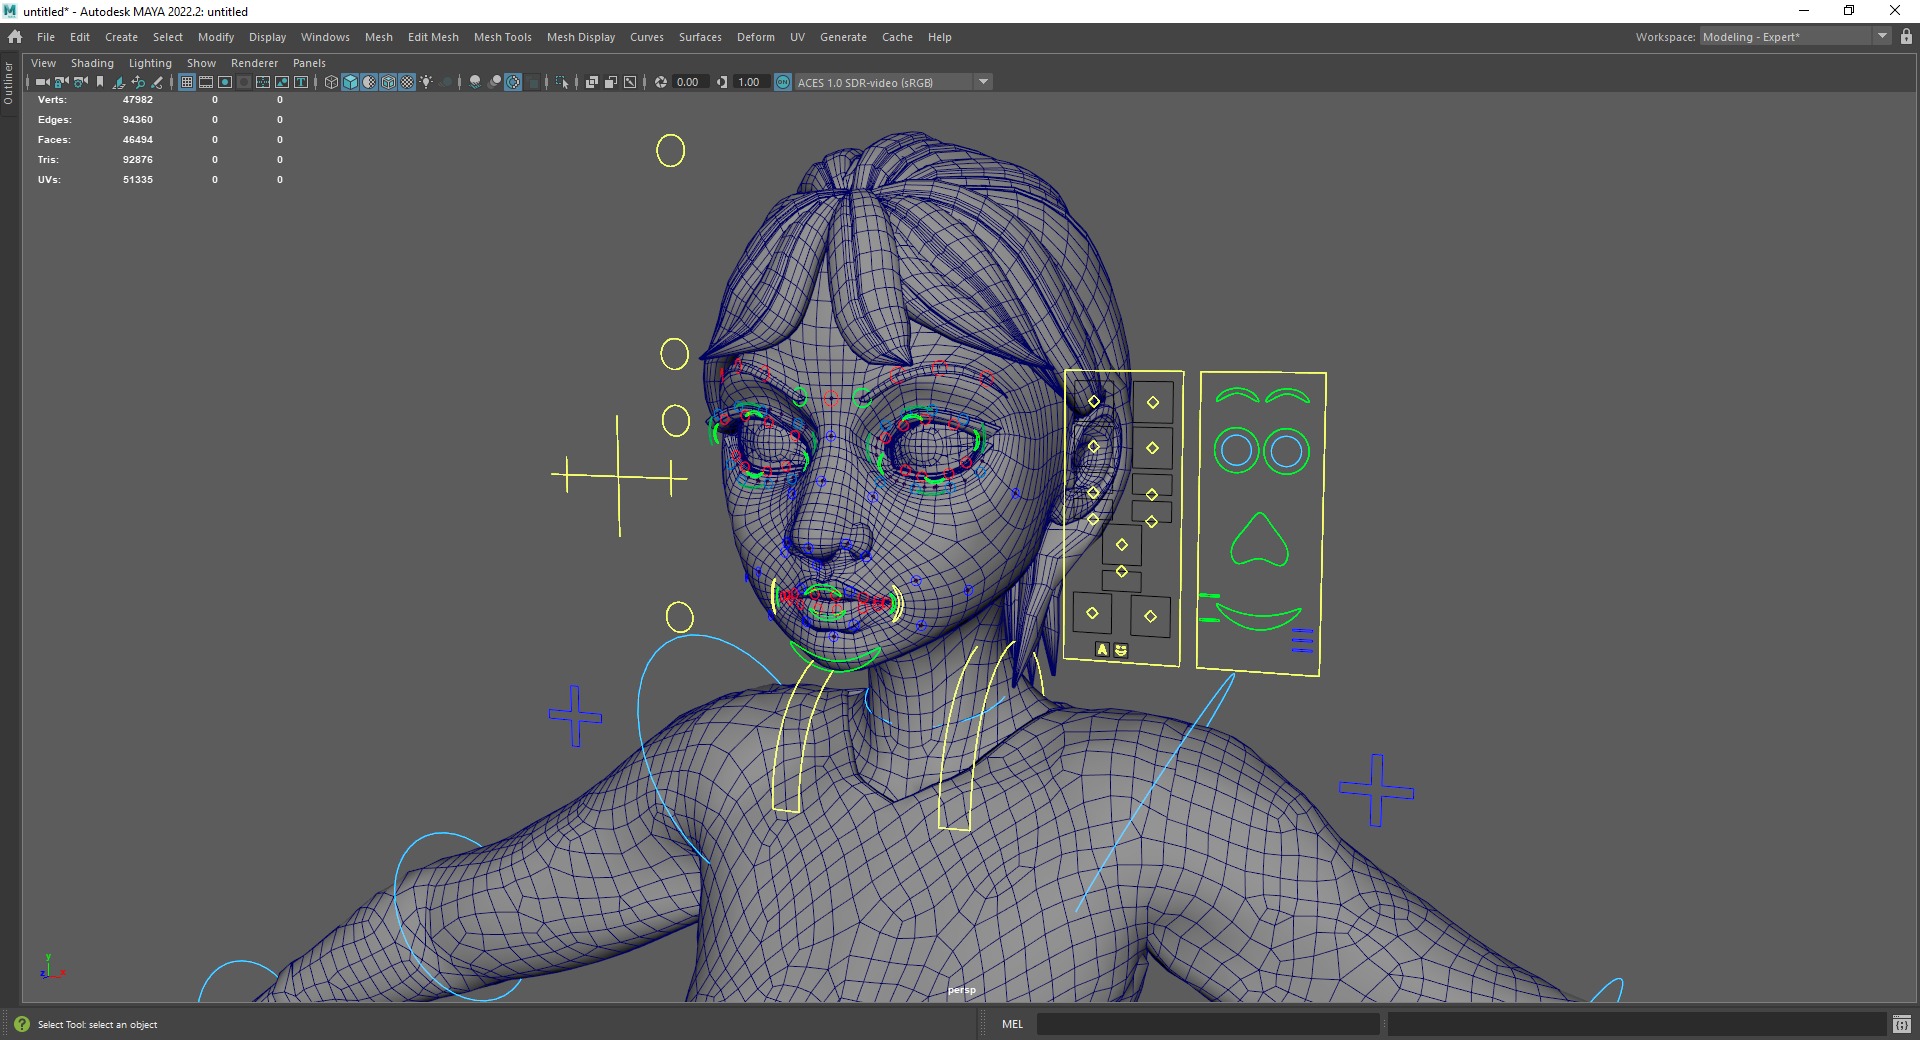
Task: Switch the MEL command language button
Action: (x=1013, y=1024)
